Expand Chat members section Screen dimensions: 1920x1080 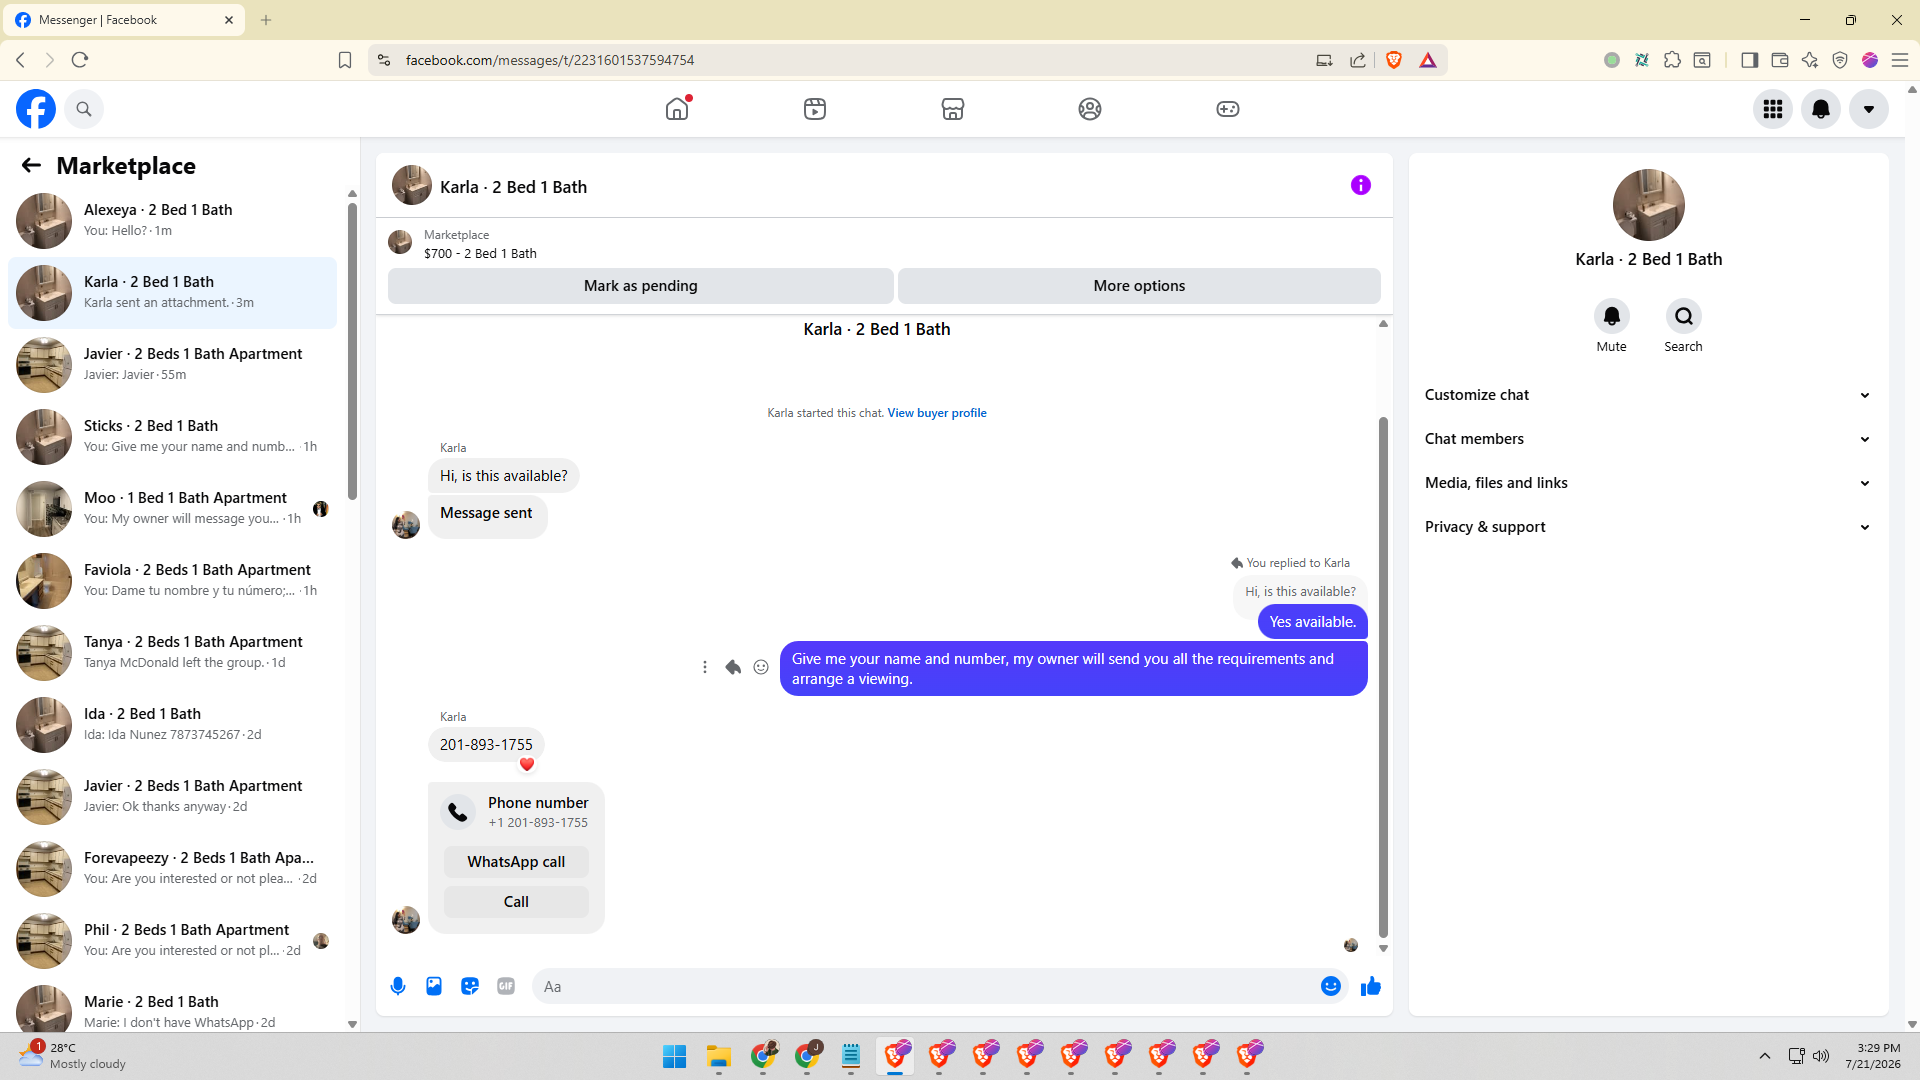pyautogui.click(x=1648, y=439)
